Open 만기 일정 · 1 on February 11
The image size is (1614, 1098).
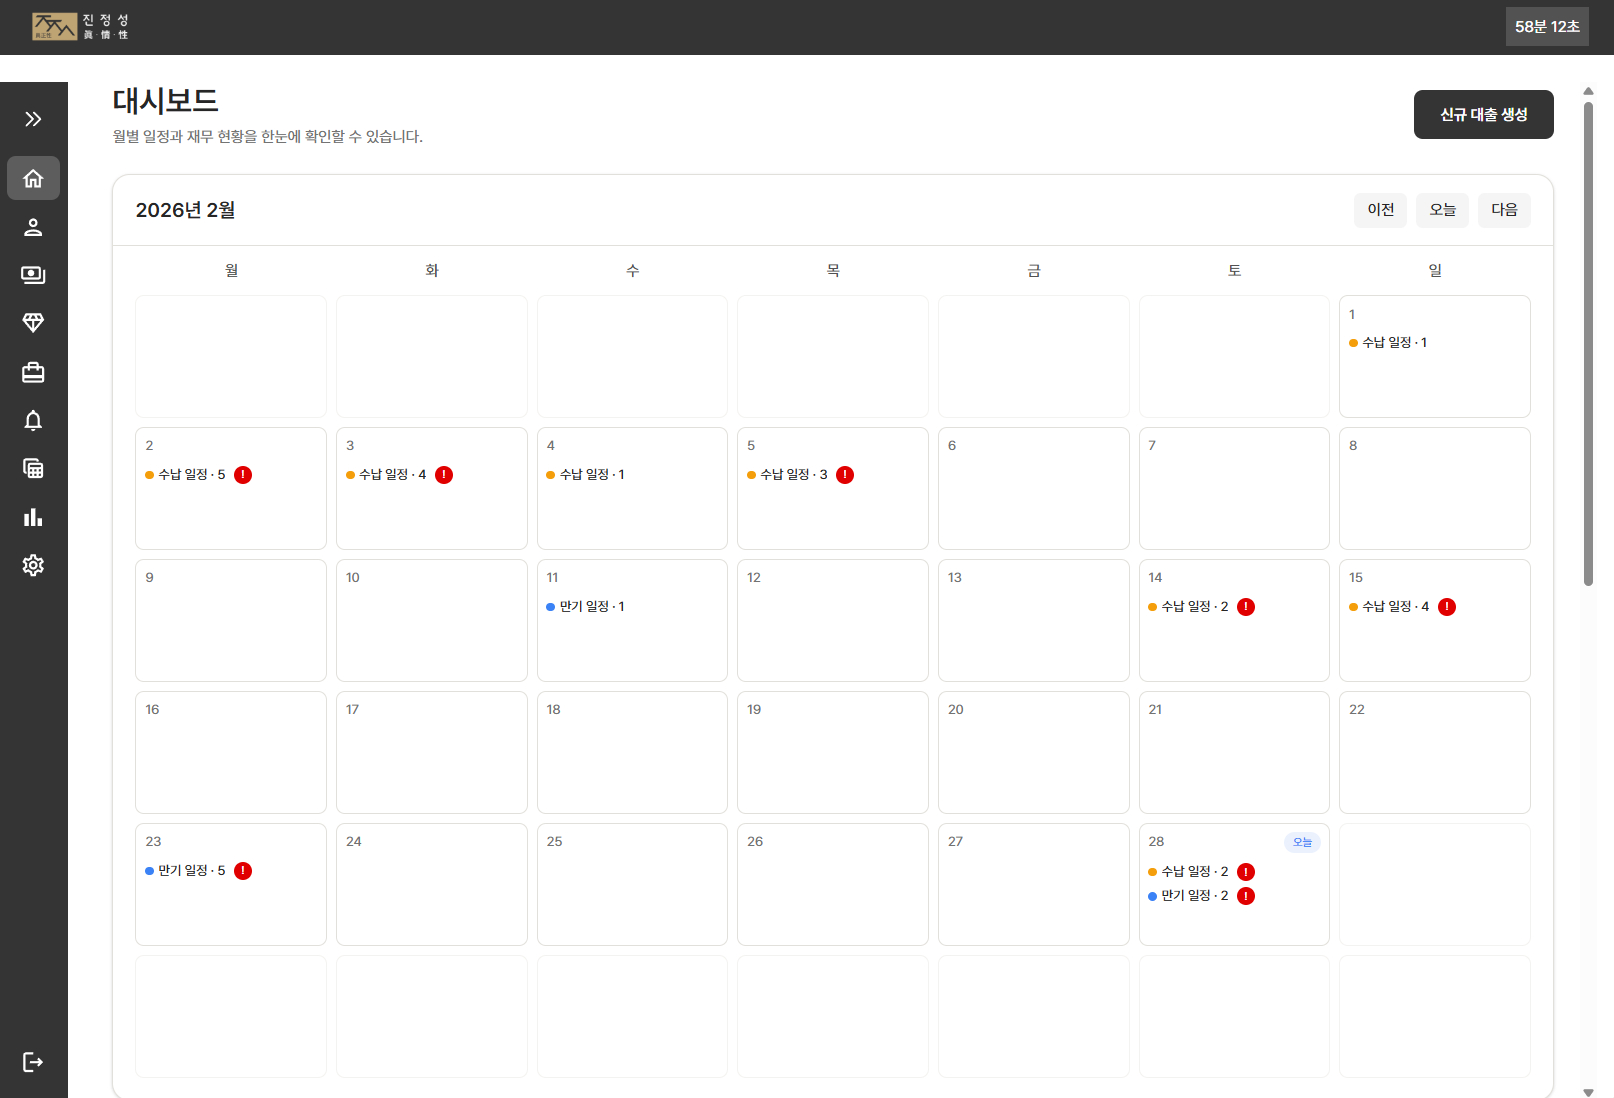[x=591, y=607]
